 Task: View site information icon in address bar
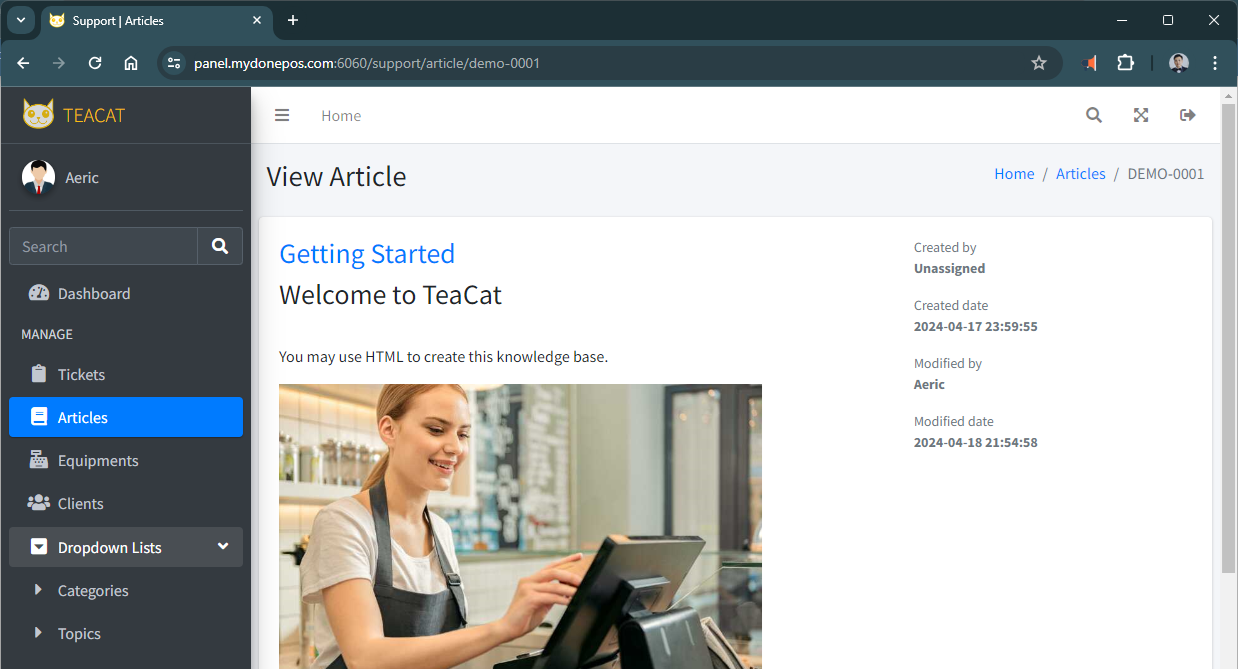click(174, 63)
